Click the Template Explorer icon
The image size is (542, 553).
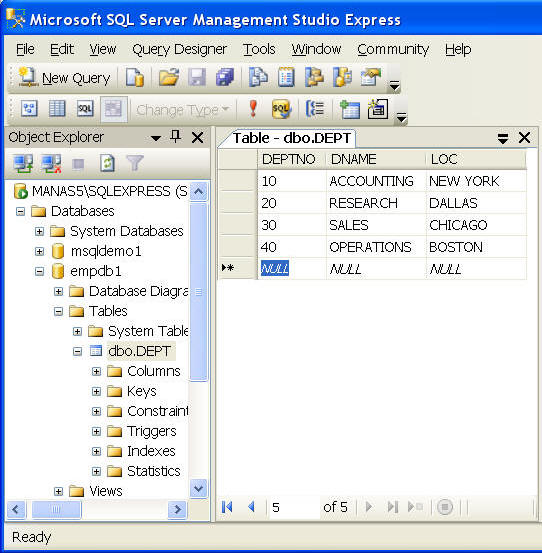tap(342, 78)
